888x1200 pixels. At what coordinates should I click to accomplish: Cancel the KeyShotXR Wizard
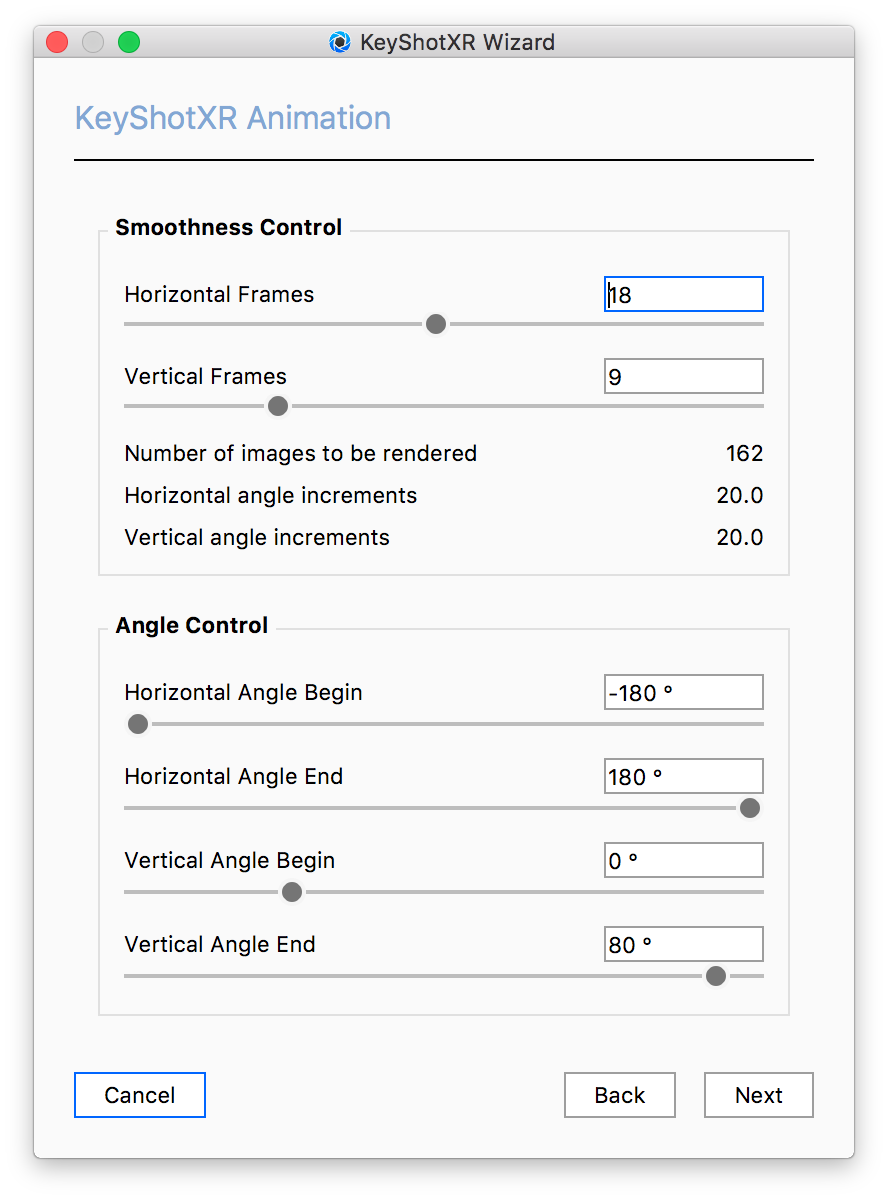[x=139, y=1095]
